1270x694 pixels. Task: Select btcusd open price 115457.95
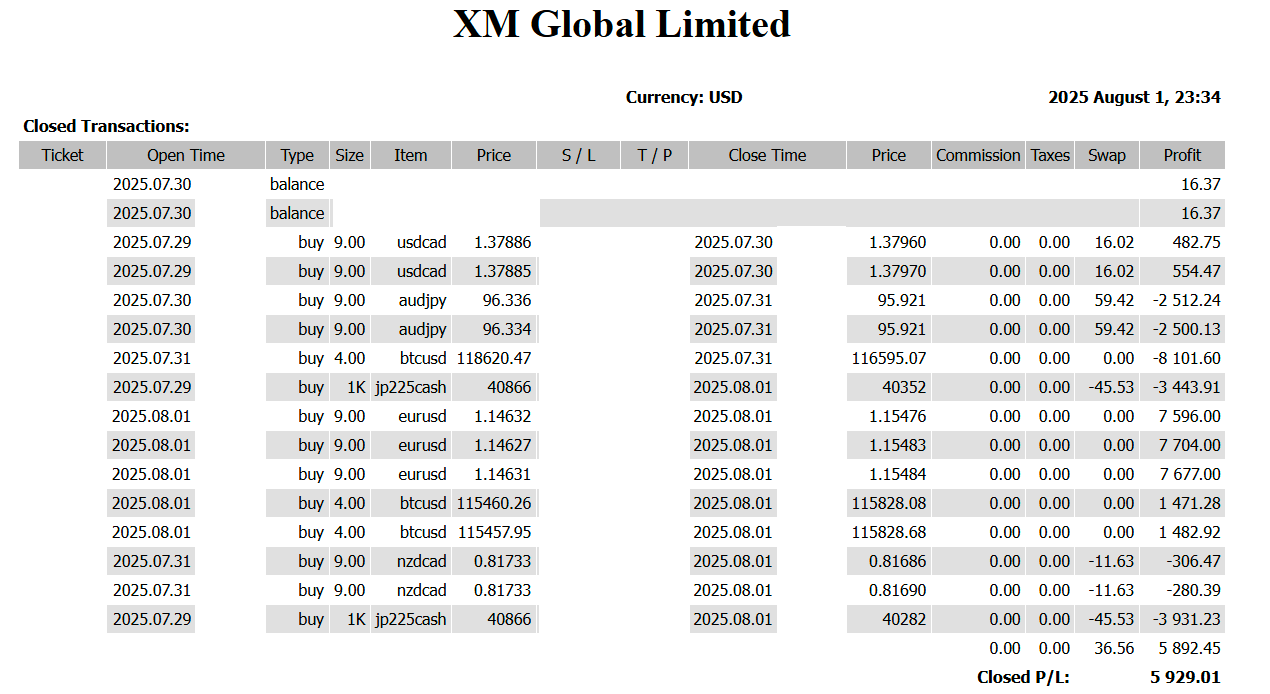tap(494, 532)
